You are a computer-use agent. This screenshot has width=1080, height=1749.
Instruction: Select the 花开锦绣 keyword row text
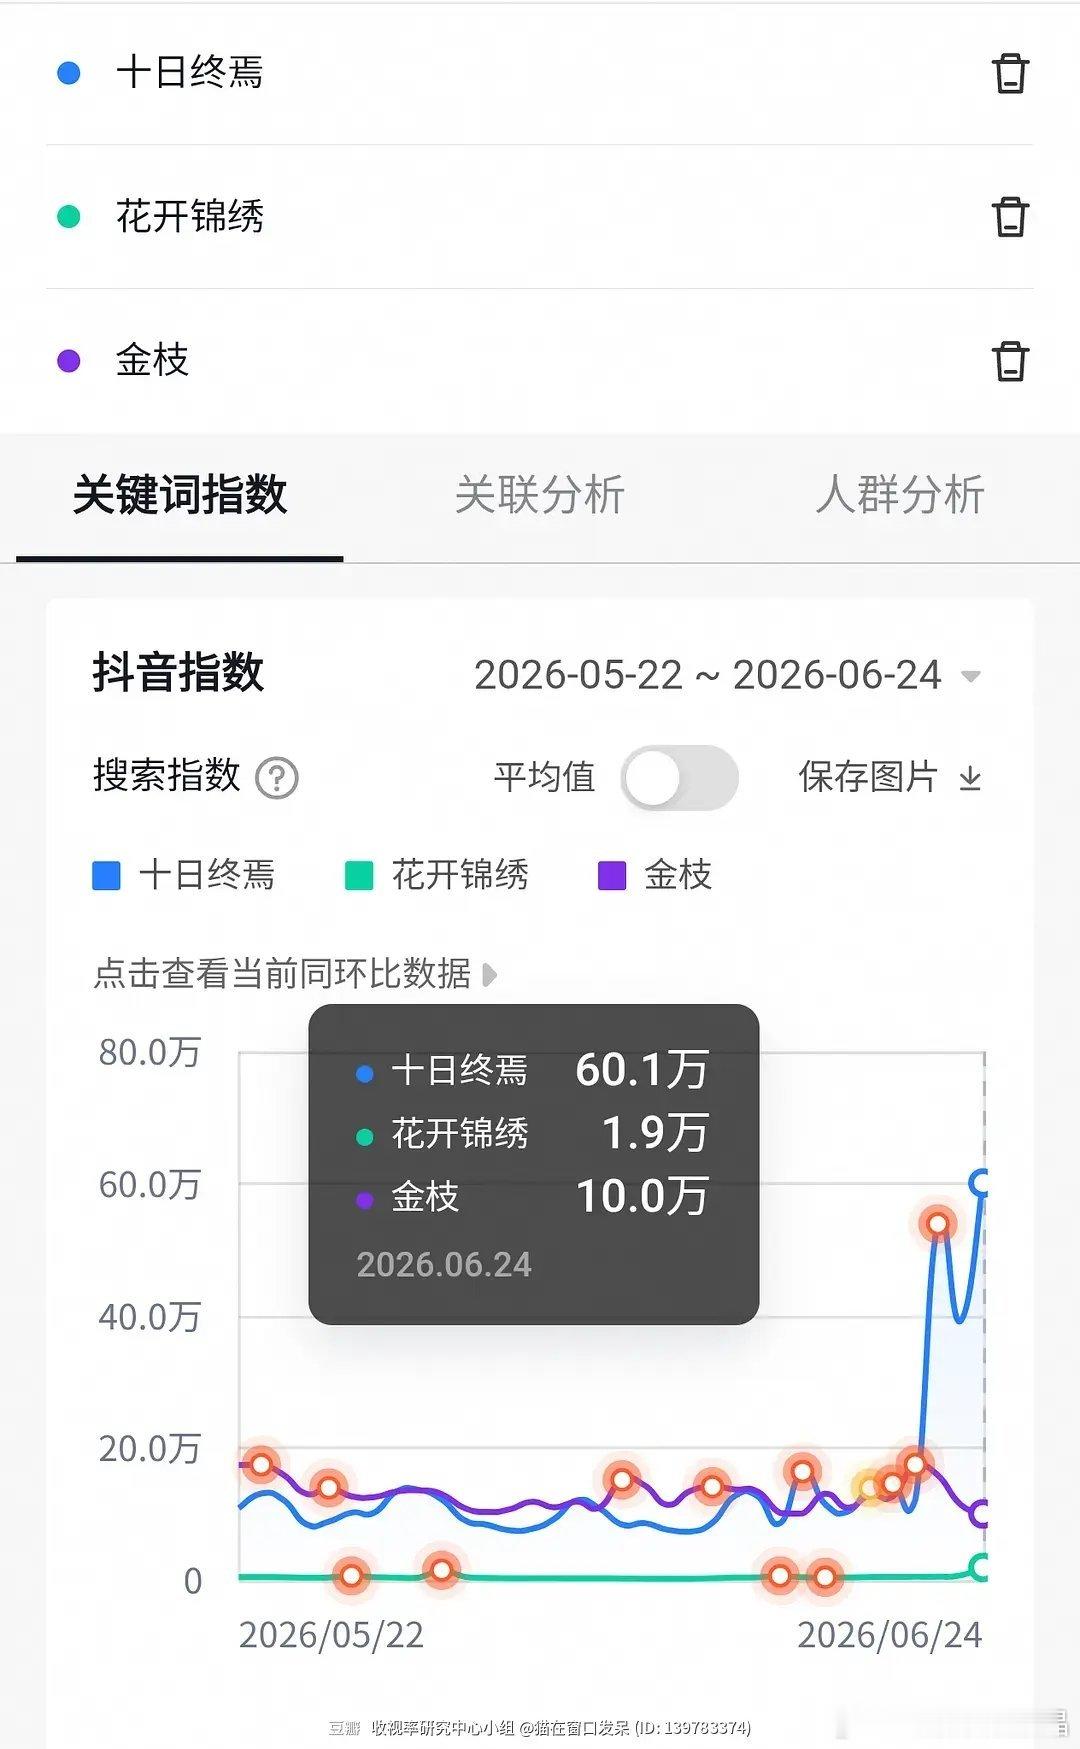pos(190,216)
